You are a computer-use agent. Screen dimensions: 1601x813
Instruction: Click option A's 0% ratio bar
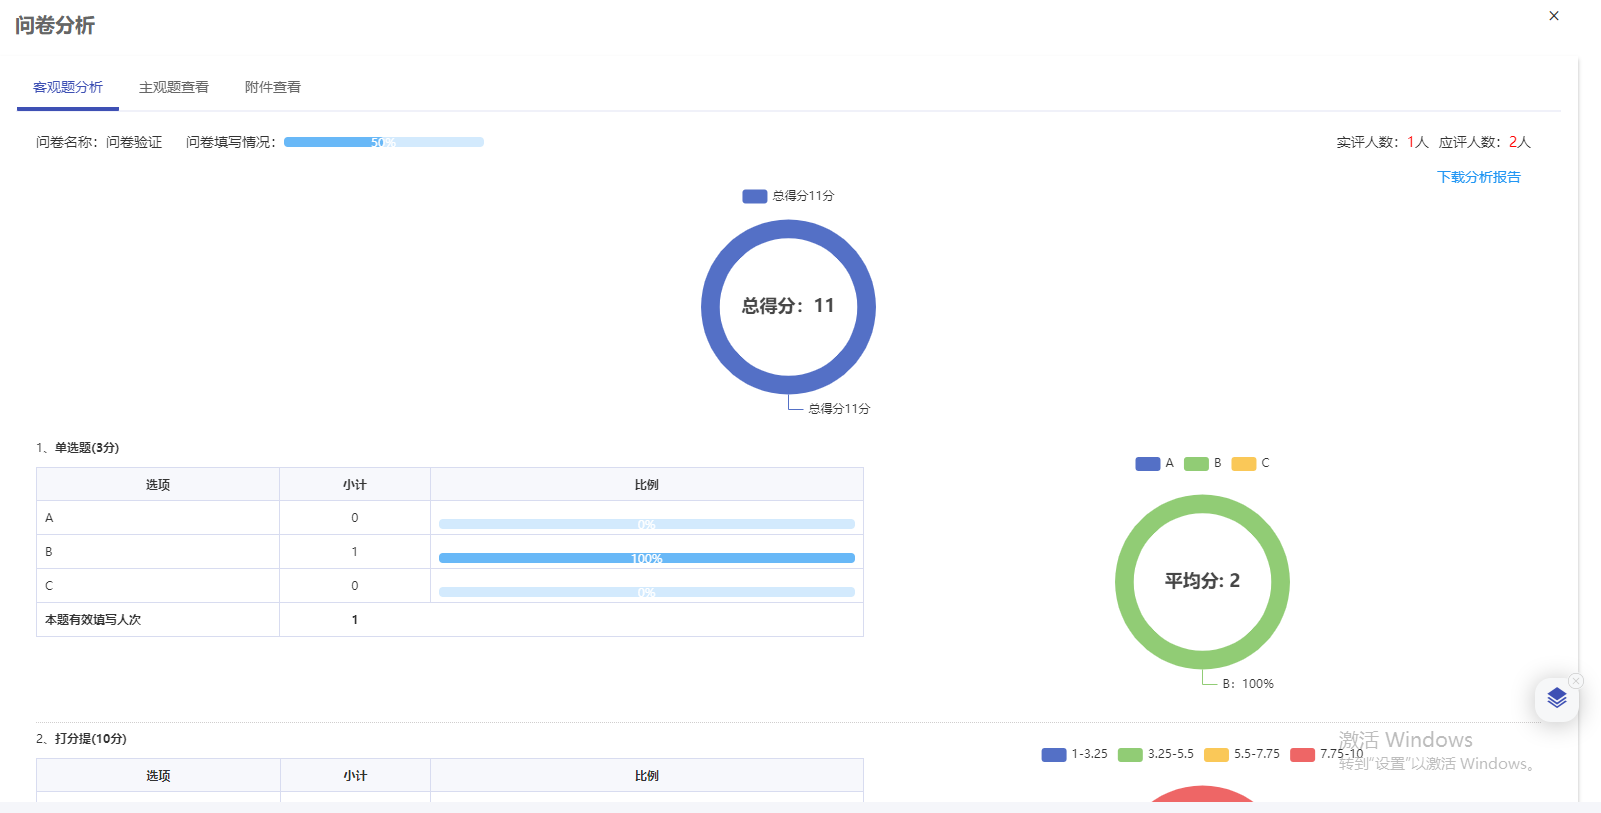point(647,524)
